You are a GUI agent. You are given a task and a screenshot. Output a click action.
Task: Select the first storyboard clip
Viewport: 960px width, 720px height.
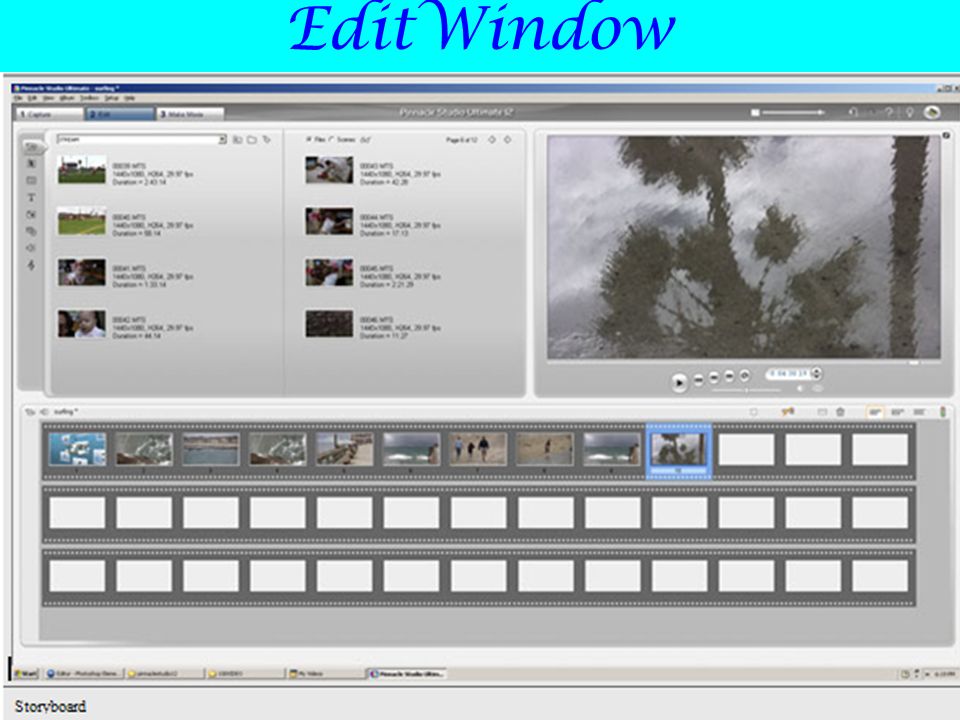coord(77,449)
